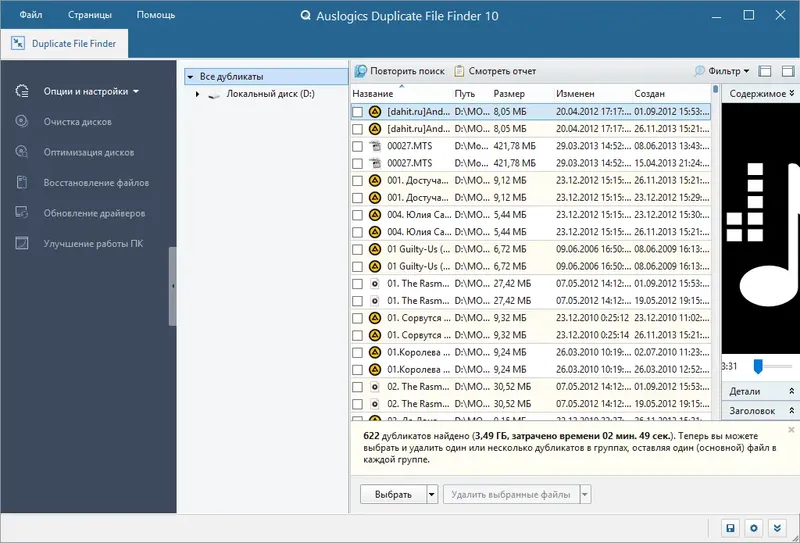Click the save floppy disk icon
This screenshot has height=543, width=800.
(730, 528)
